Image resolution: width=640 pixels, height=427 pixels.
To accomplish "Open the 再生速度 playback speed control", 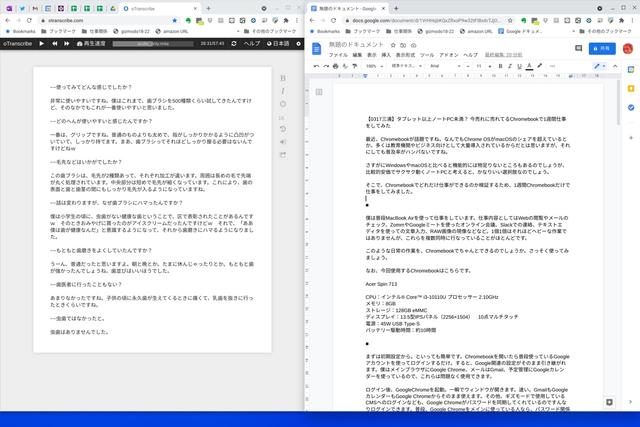I will pos(91,44).
